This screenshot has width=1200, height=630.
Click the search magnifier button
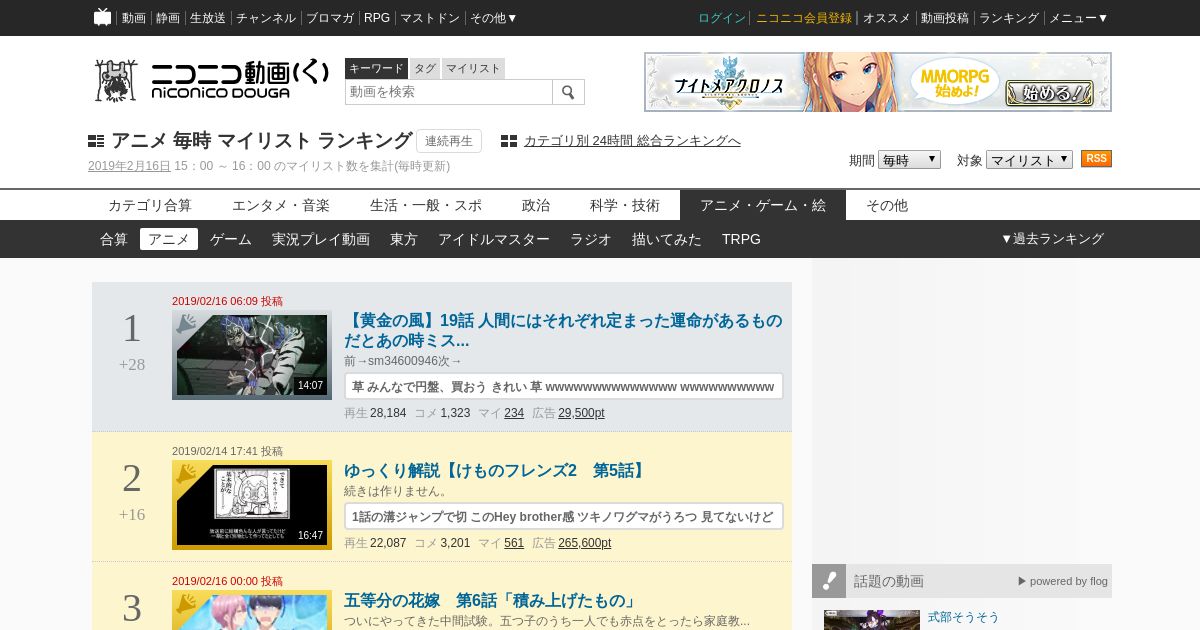tap(568, 92)
